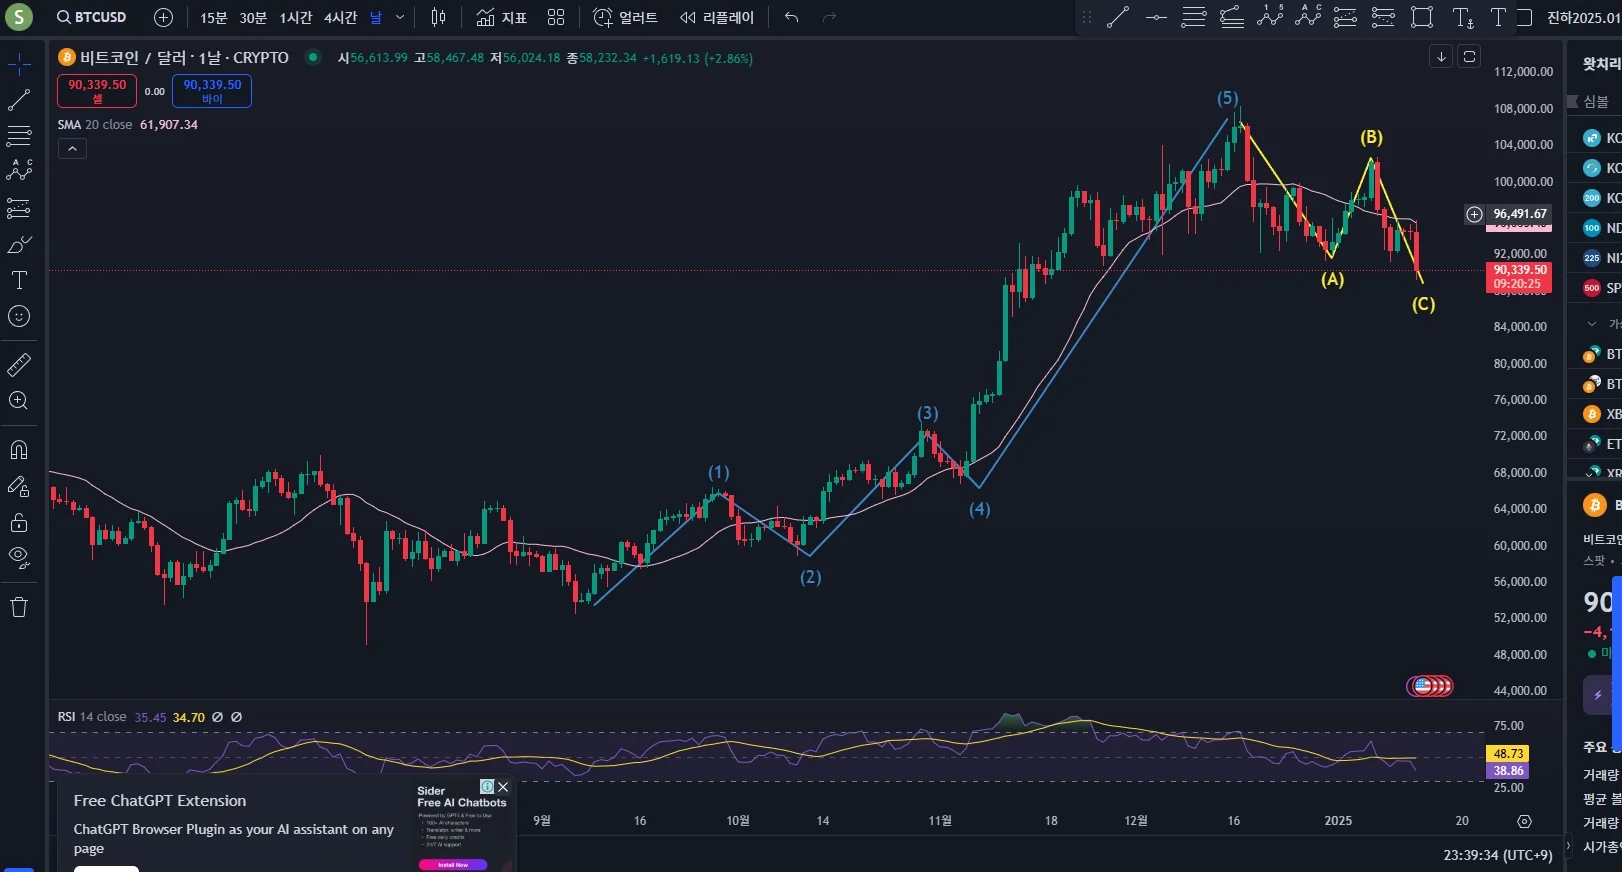The height and width of the screenshot is (872, 1622).
Task: Select the crosshair cursor tool
Action: (19, 65)
